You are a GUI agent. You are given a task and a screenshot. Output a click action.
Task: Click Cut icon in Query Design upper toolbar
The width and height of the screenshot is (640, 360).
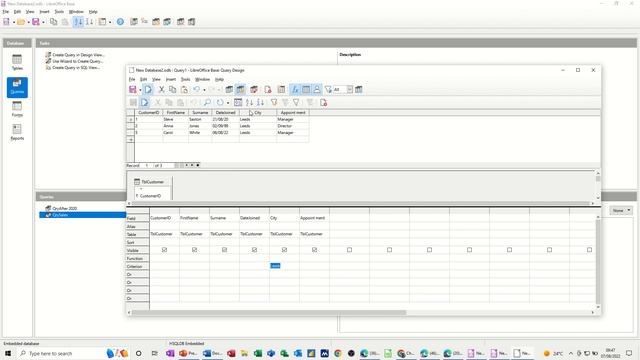[161, 89]
